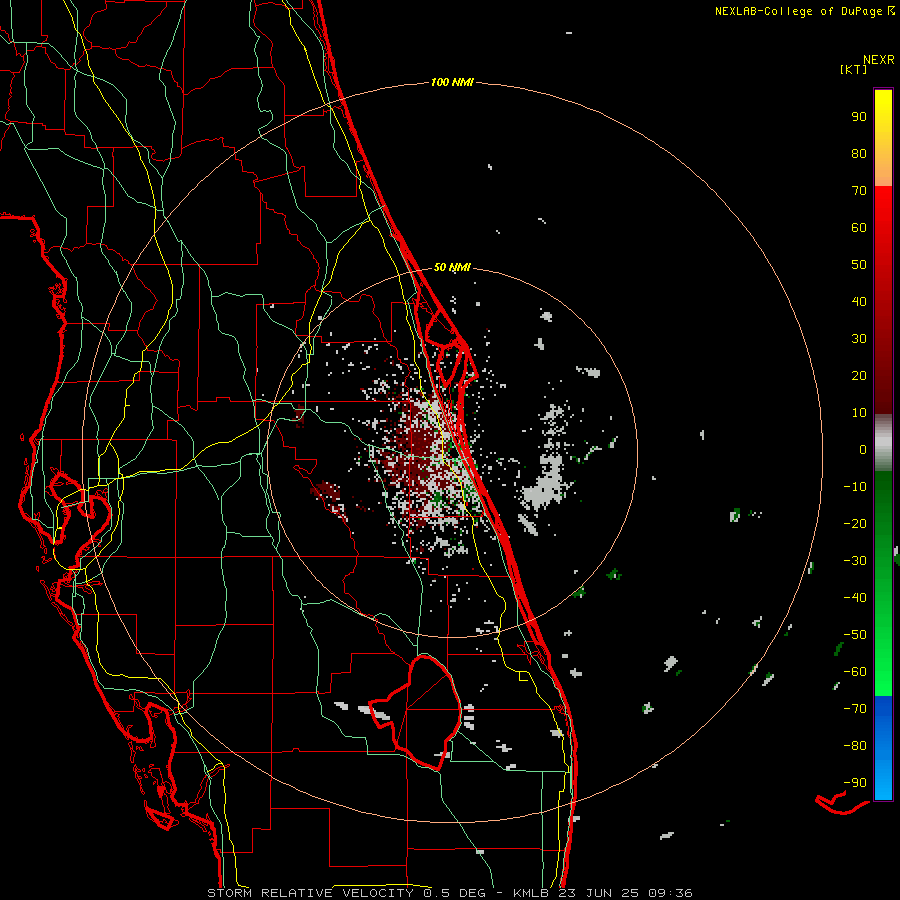Image resolution: width=900 pixels, height=900 pixels.
Task: Click the 60 value on the velocity scale
Action: pyautogui.click(x=859, y=227)
